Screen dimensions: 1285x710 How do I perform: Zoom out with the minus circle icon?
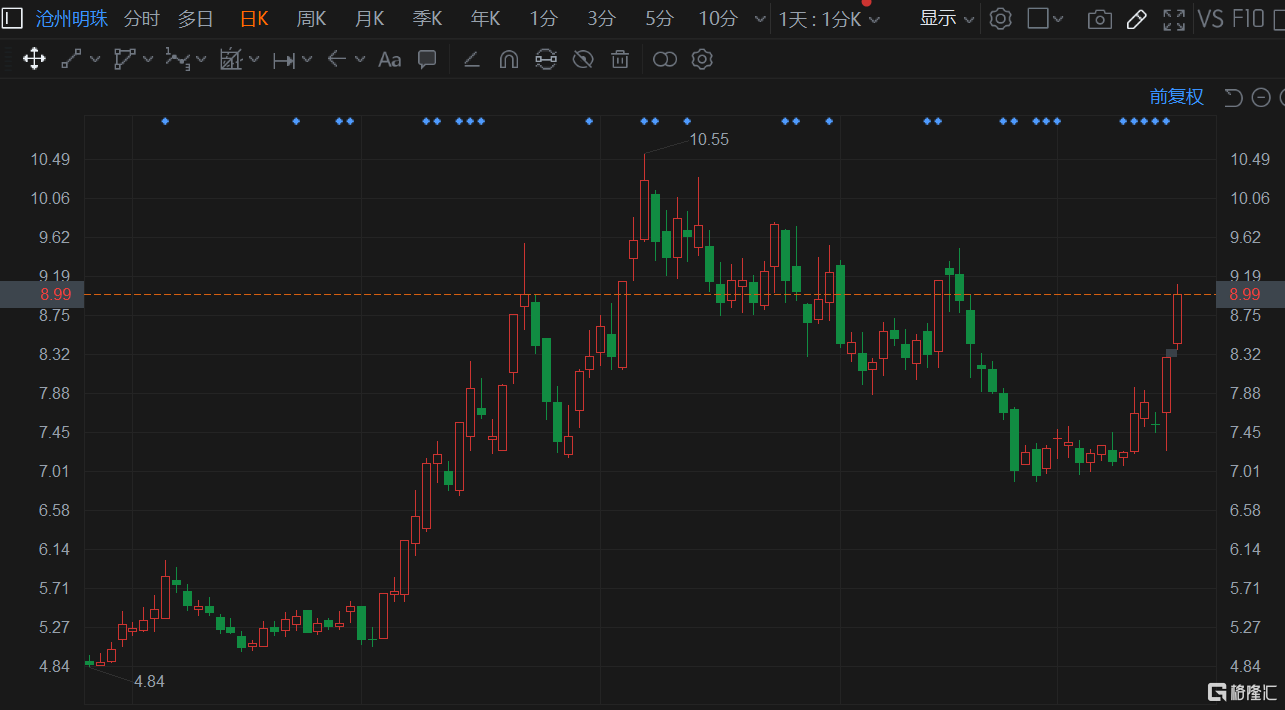pyautogui.click(x=1261, y=97)
